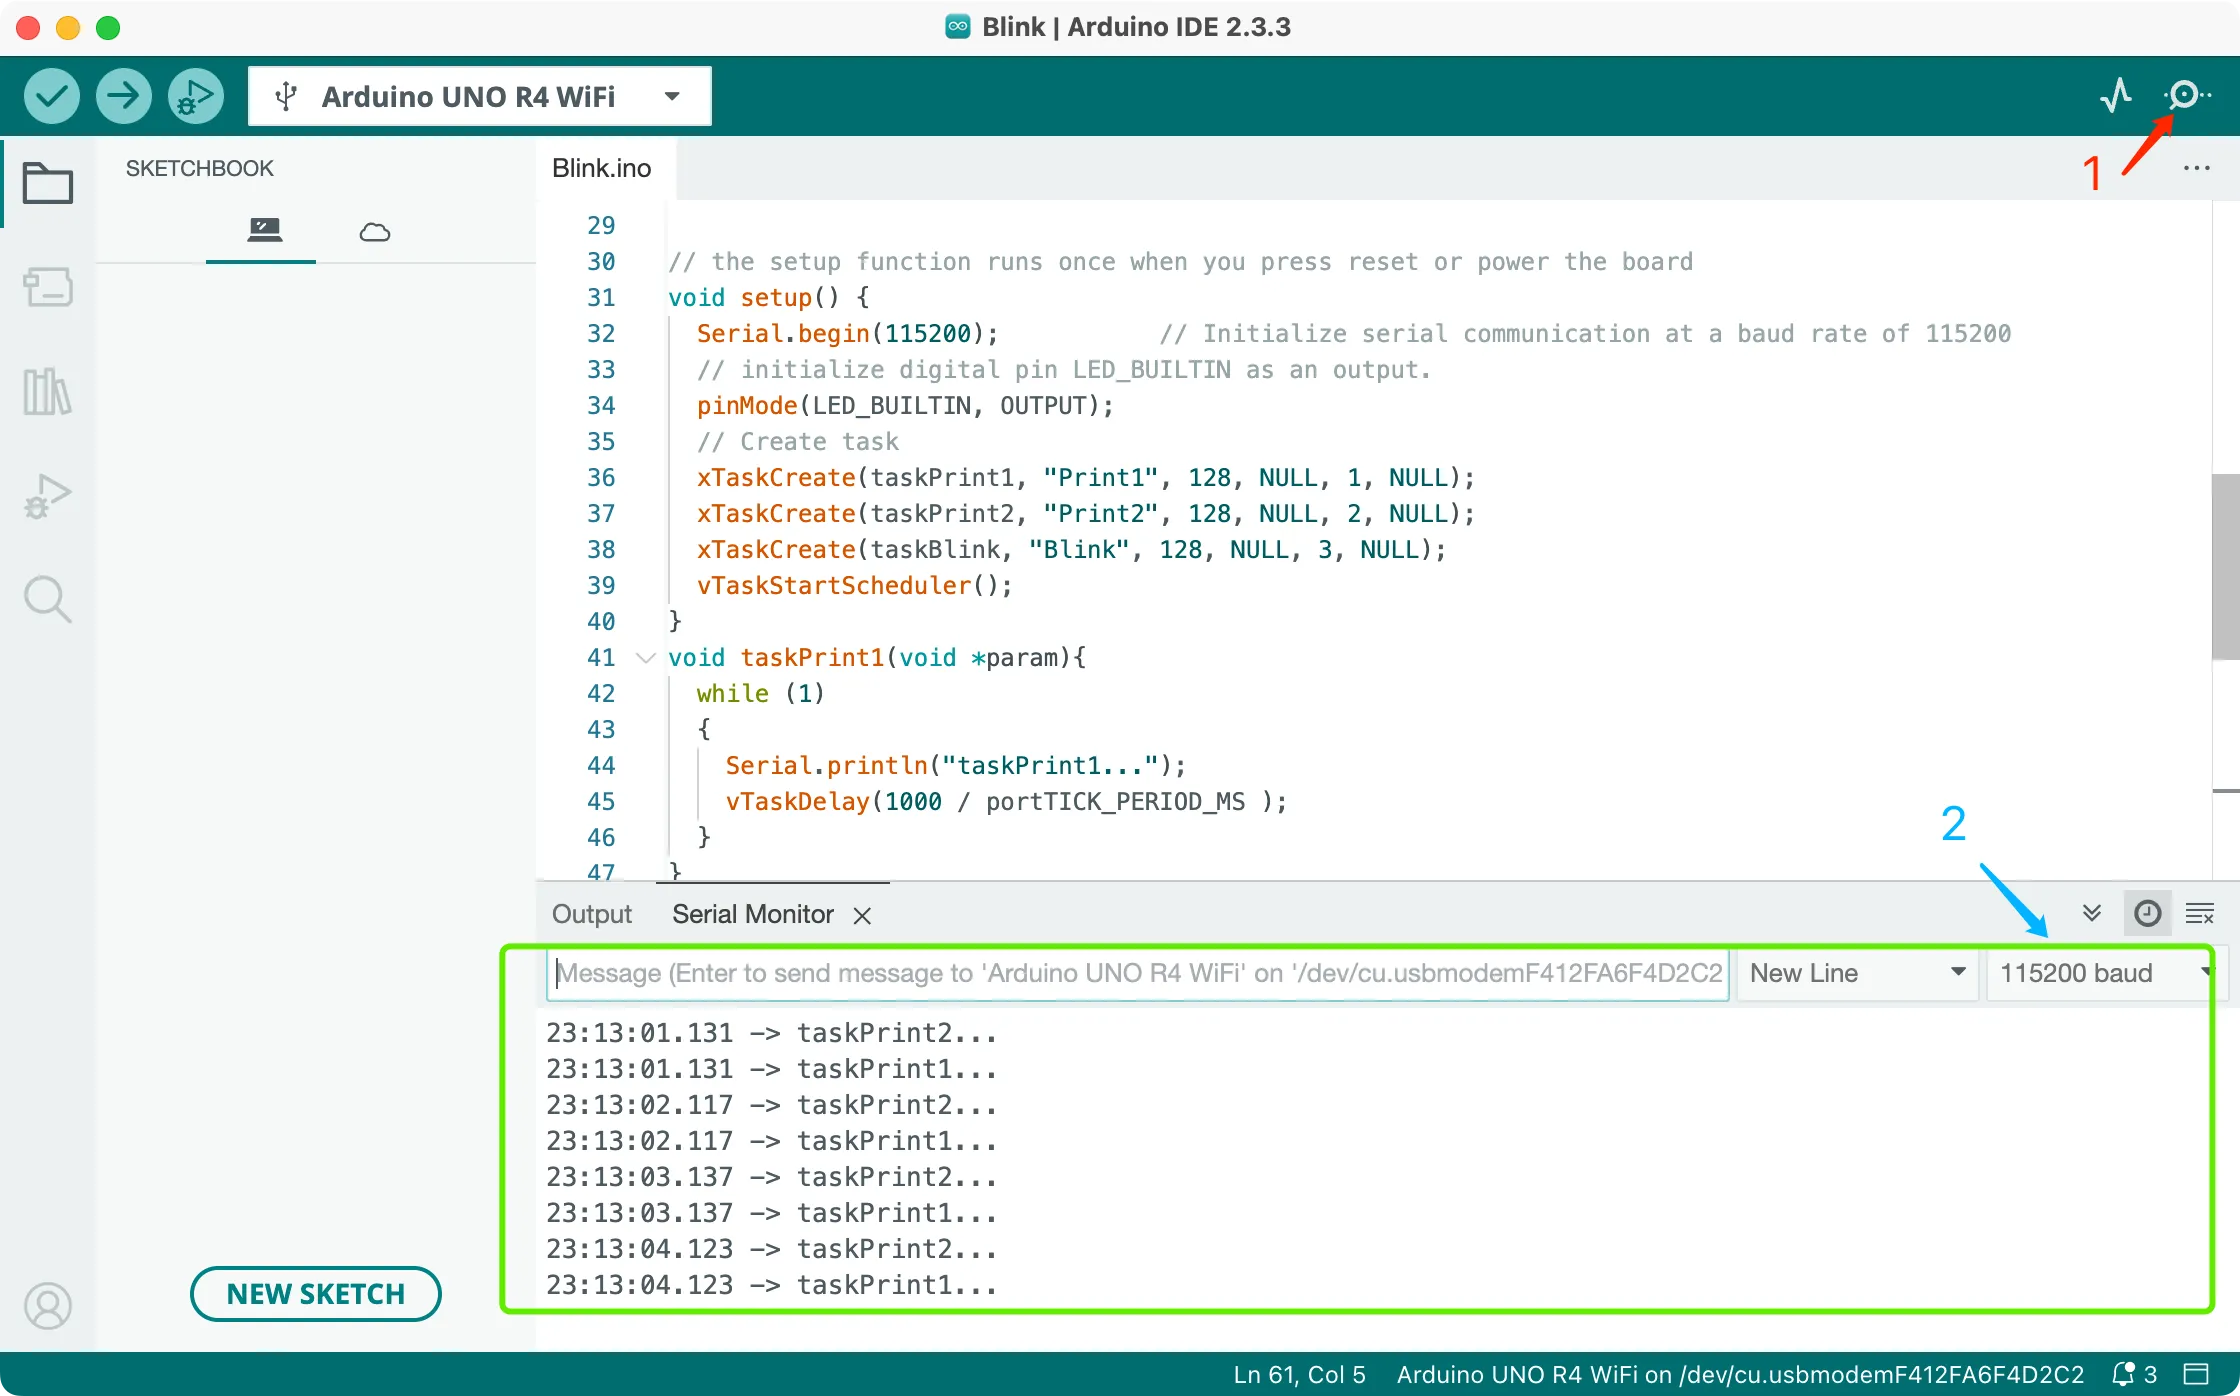Click the pinMode(LED_BUILTIN, OUTPUT) line

[905, 406]
